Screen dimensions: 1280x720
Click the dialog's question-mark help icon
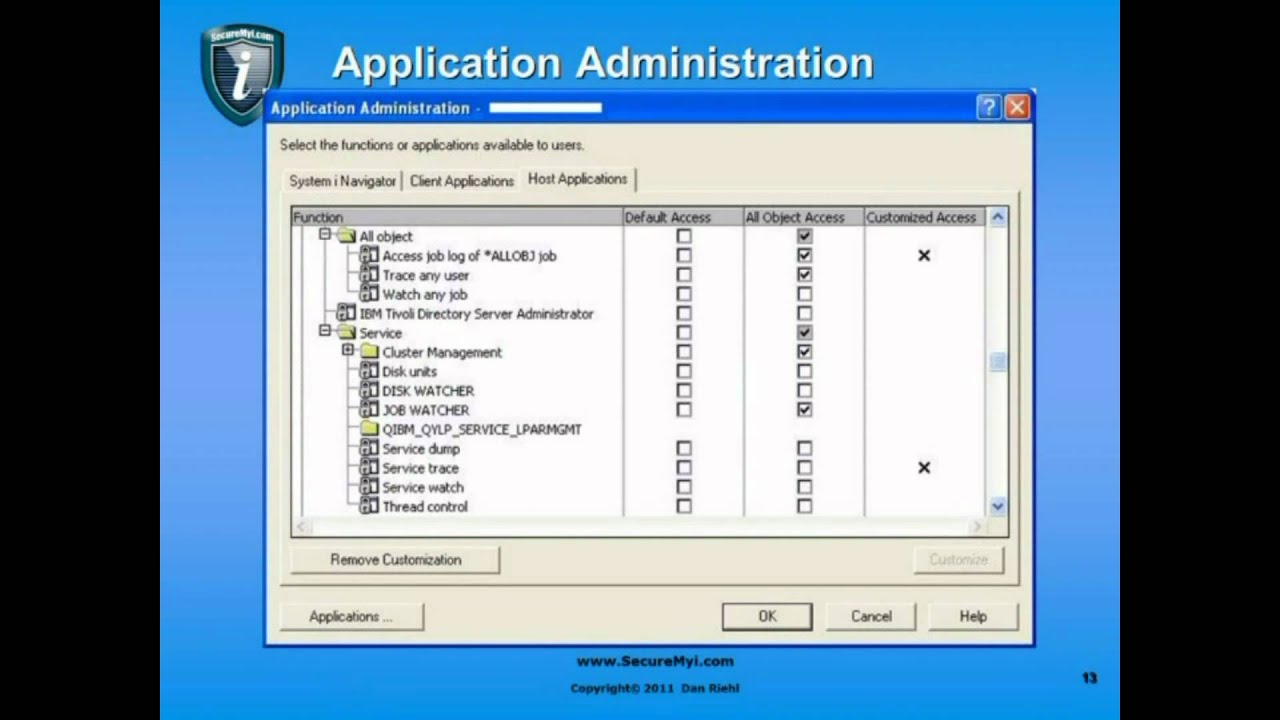point(988,108)
